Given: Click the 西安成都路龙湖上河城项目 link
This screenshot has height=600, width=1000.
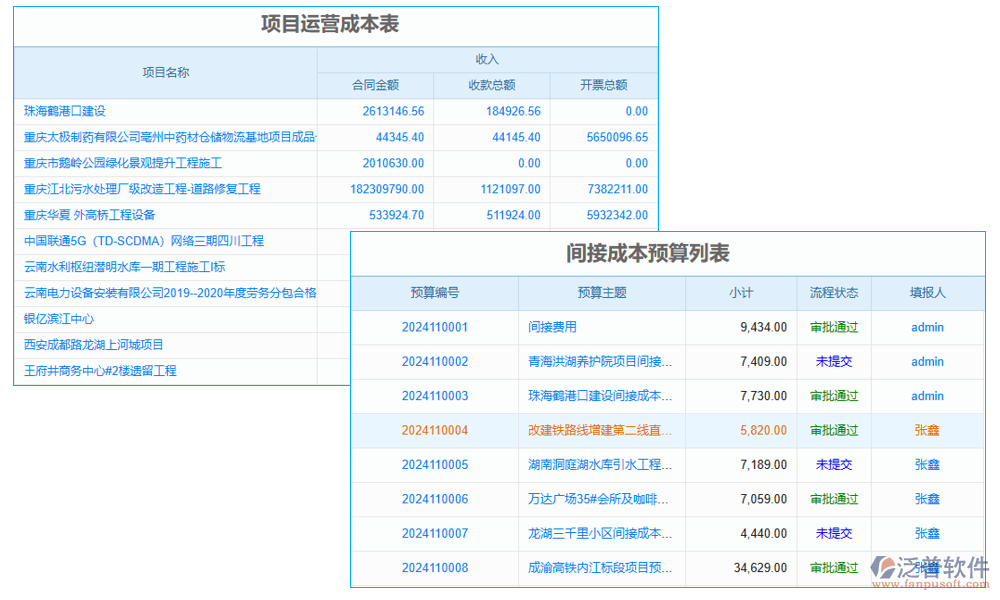Looking at the screenshot, I should pos(94,345).
